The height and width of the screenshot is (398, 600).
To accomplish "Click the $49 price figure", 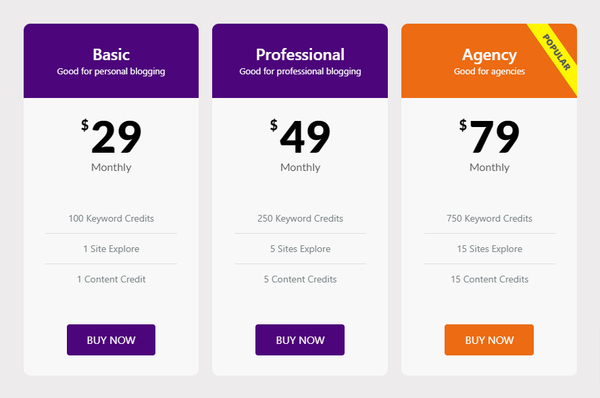I will tap(300, 136).
